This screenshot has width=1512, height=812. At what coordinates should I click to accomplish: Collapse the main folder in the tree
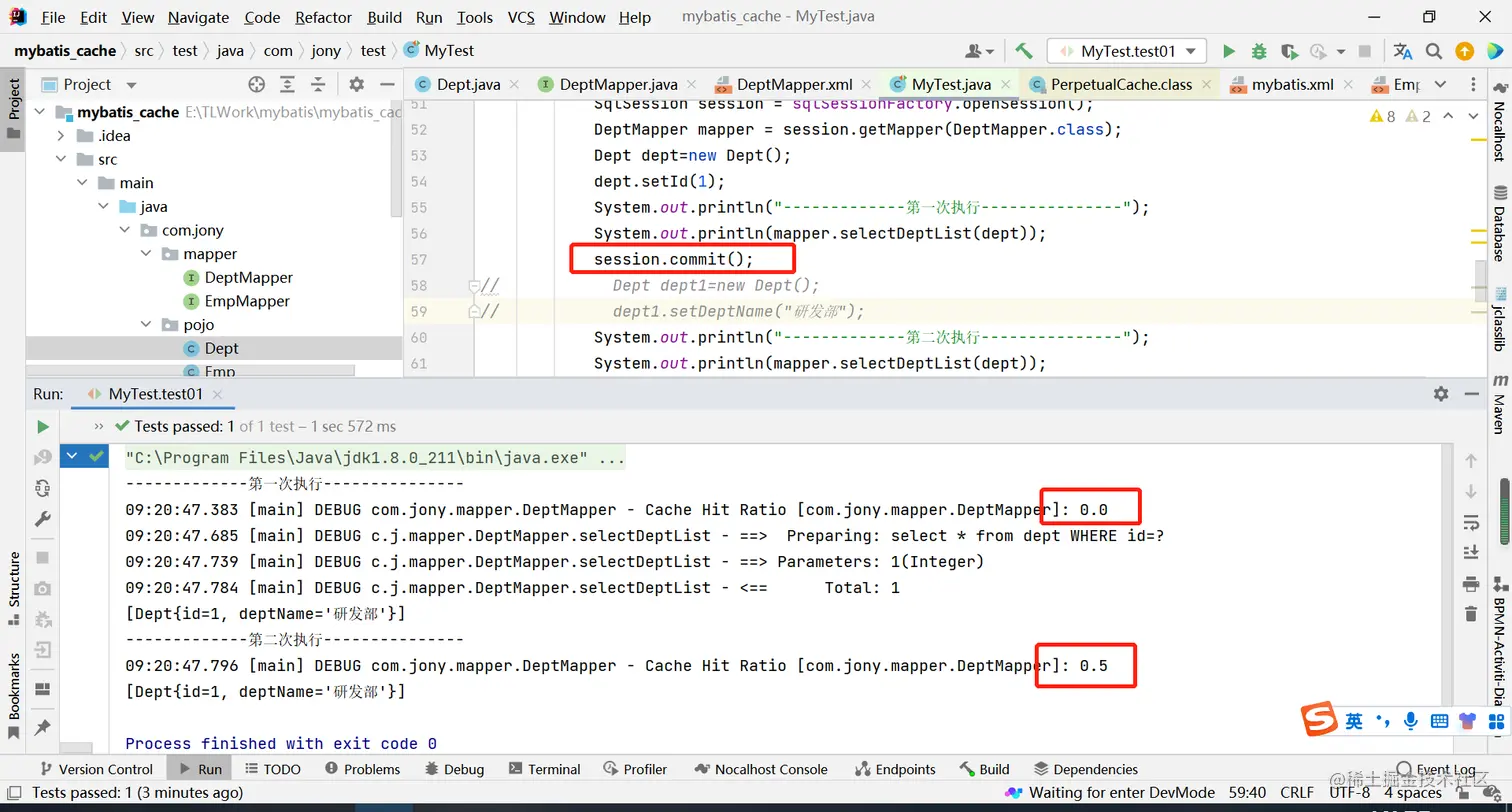pyautogui.click(x=83, y=183)
